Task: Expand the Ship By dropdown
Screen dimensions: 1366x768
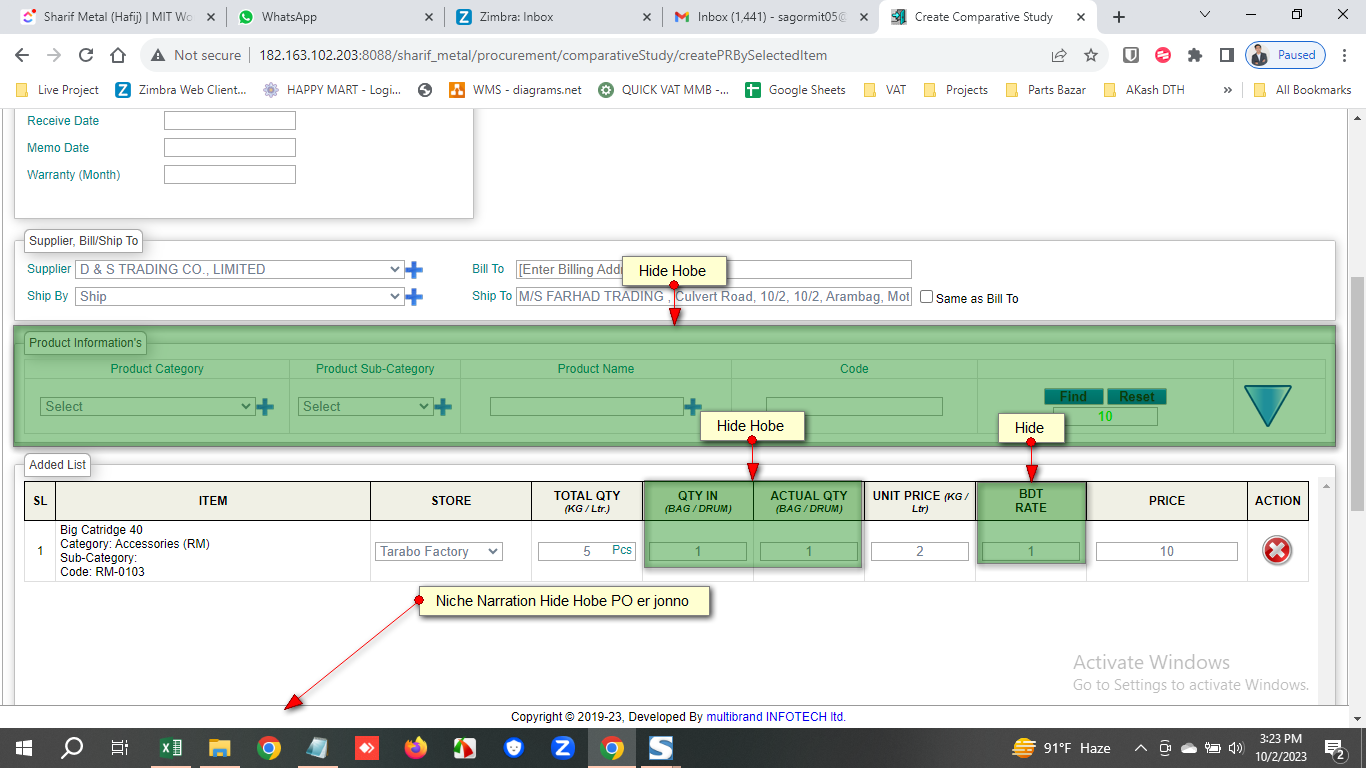Action: coord(240,297)
